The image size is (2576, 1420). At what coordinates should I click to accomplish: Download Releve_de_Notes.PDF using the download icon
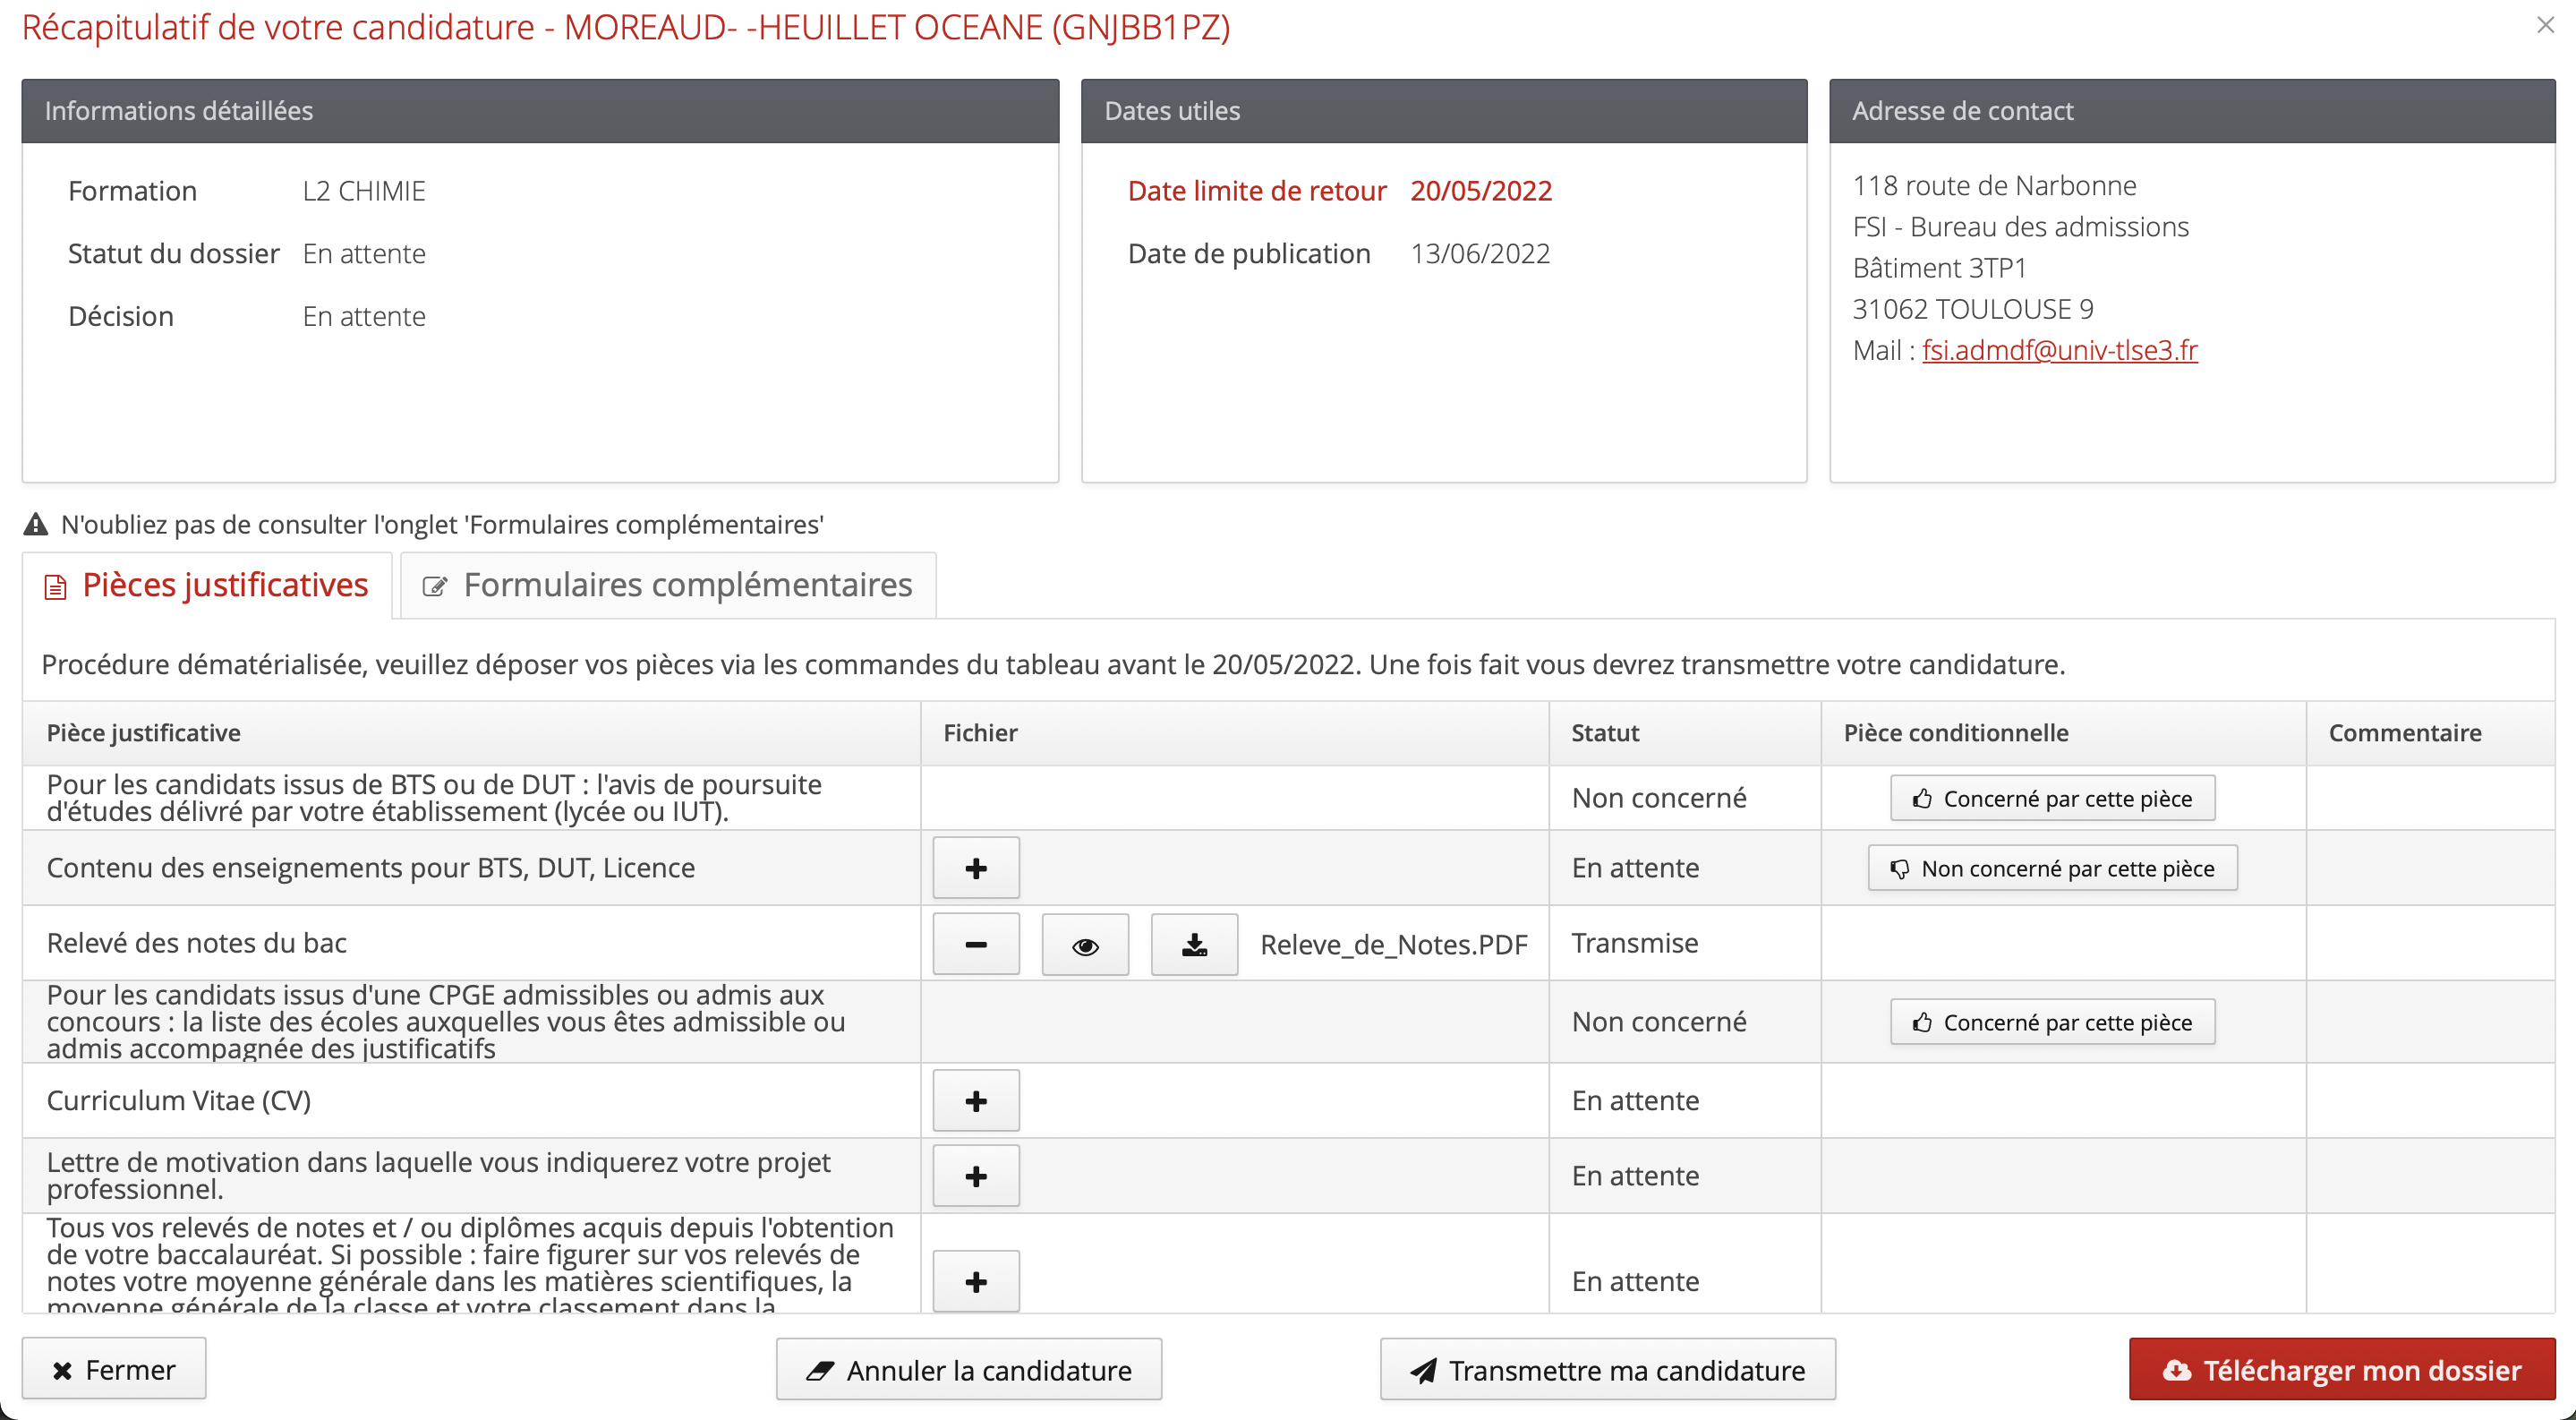[x=1193, y=944]
